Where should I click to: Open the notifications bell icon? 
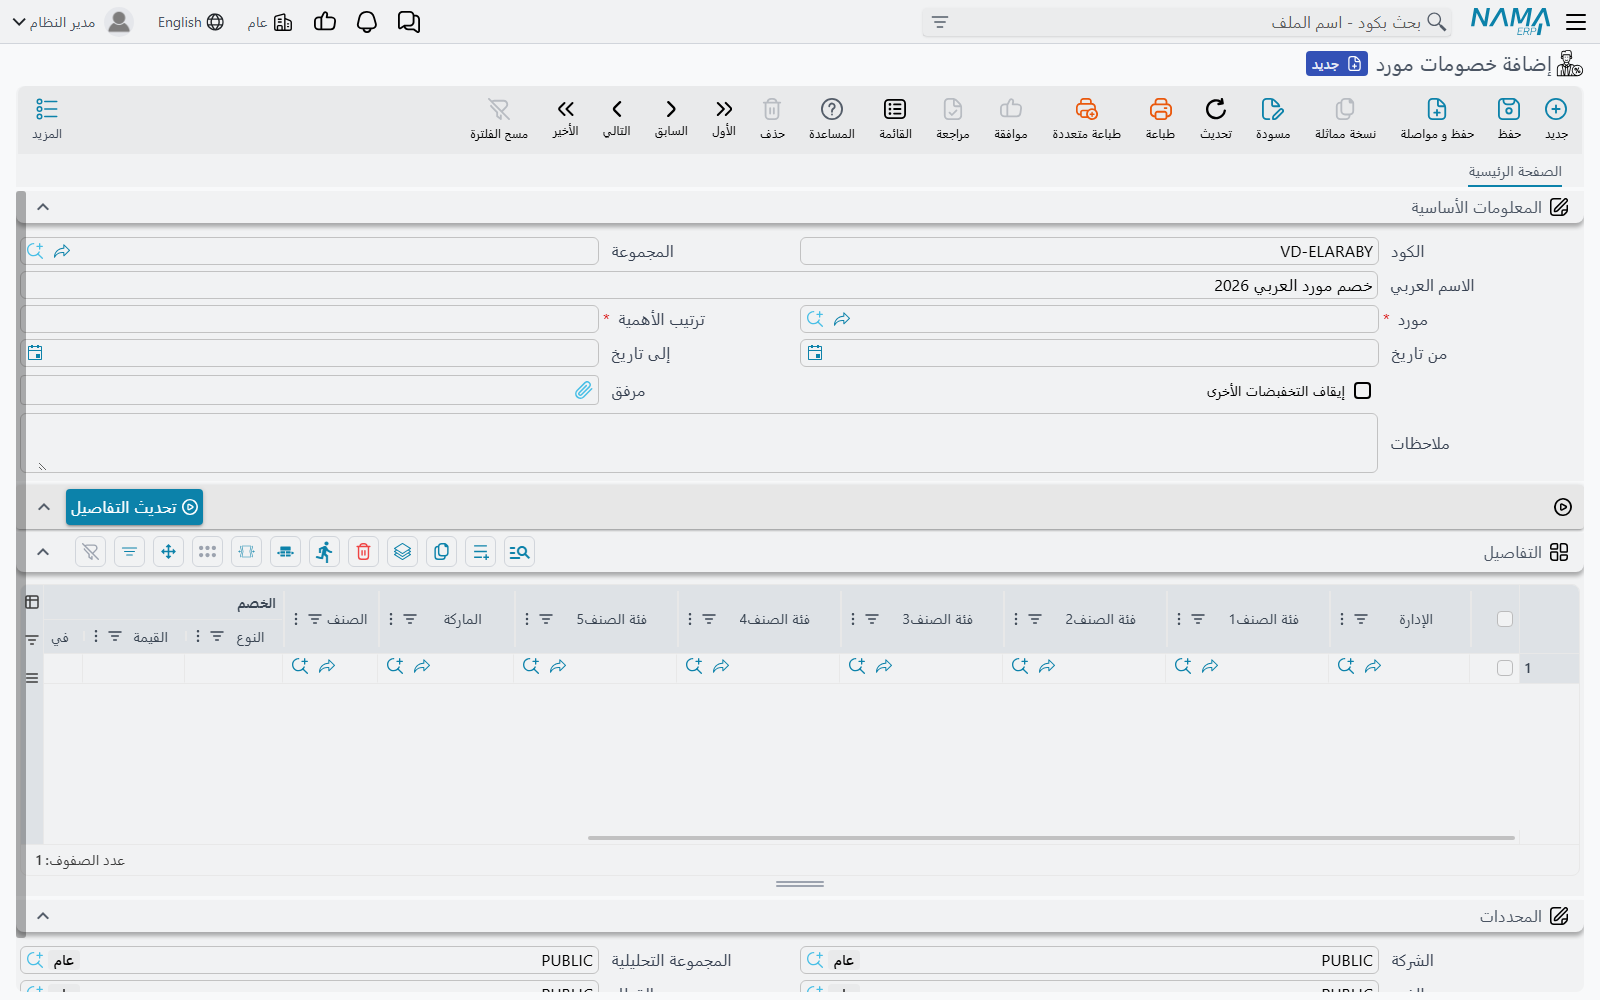(367, 22)
